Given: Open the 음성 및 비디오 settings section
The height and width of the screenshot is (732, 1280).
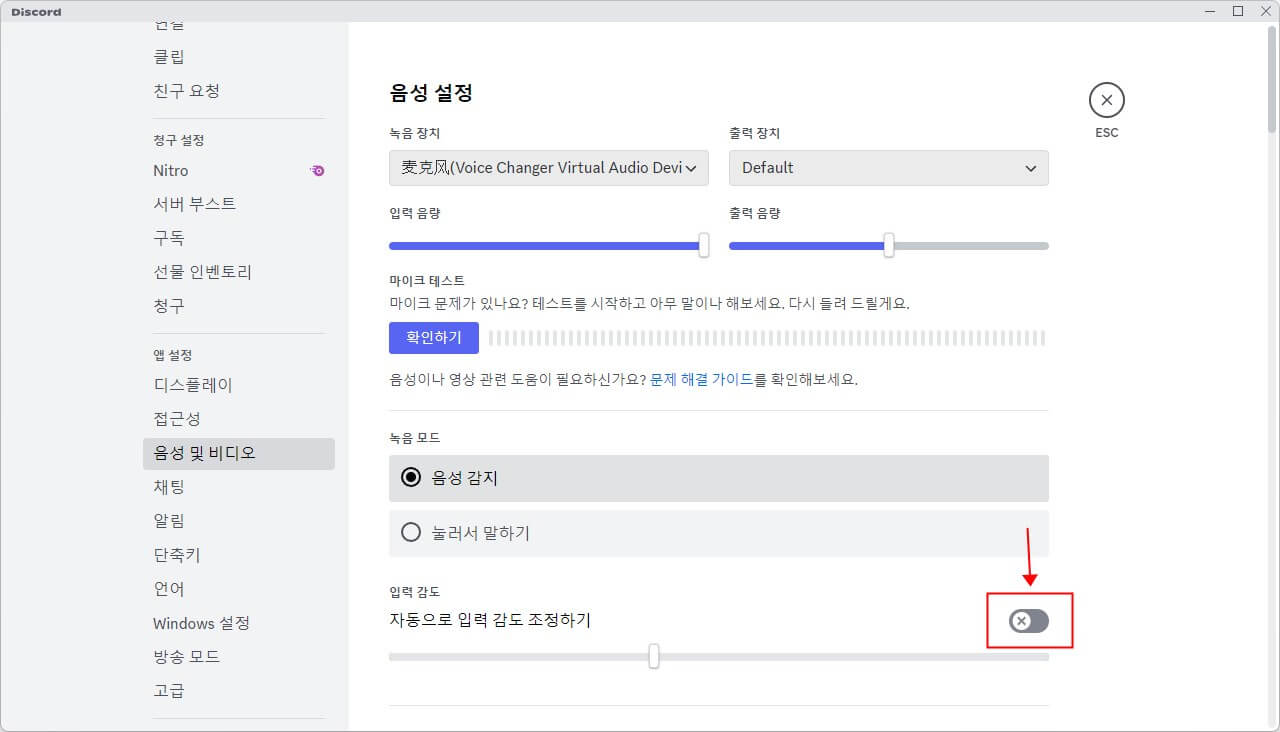Looking at the screenshot, I should pos(200,453).
